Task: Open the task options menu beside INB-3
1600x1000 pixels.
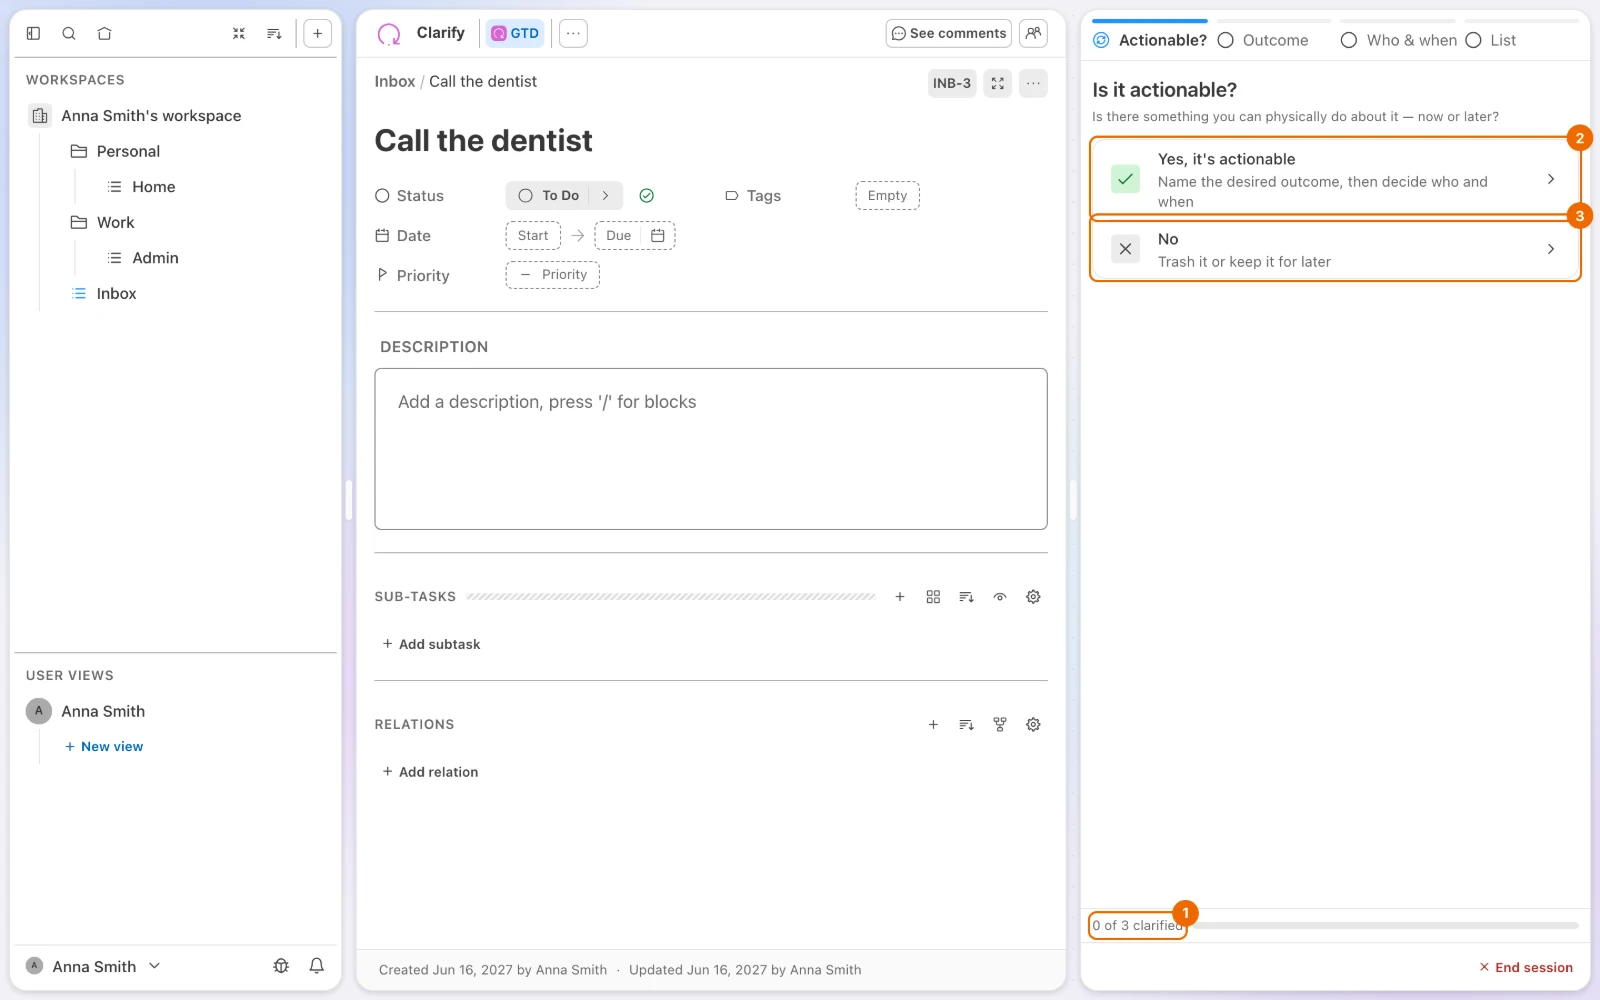Action: [1034, 83]
